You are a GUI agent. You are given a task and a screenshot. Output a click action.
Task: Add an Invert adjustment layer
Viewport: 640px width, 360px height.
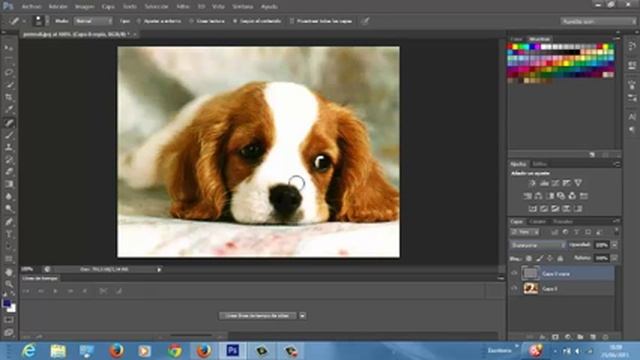533,209
